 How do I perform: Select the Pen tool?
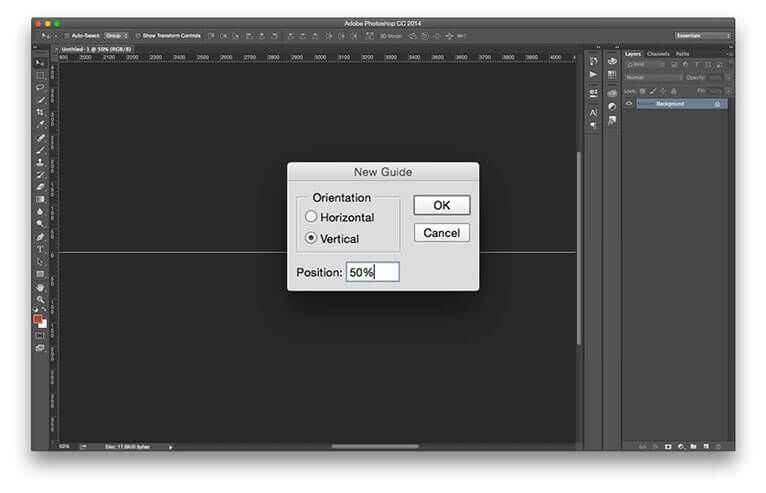click(x=40, y=237)
